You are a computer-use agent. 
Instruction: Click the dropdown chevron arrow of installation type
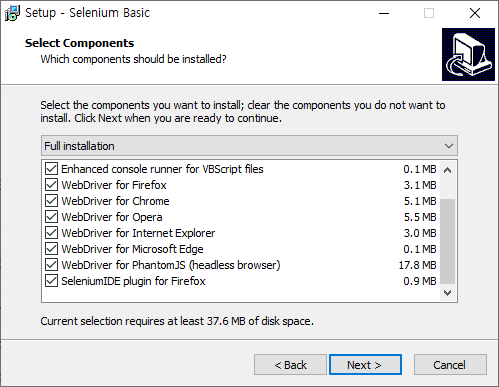tap(449, 146)
